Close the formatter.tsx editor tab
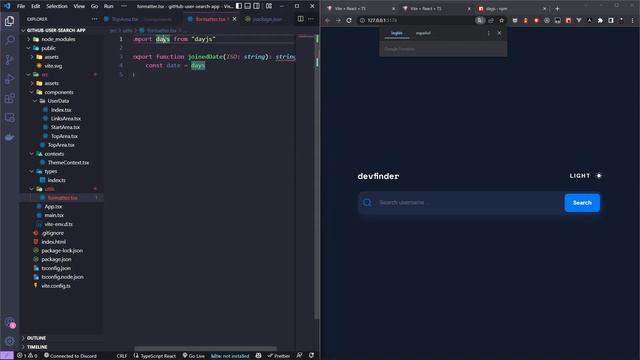Viewport: 640px width, 360px height. point(235,19)
